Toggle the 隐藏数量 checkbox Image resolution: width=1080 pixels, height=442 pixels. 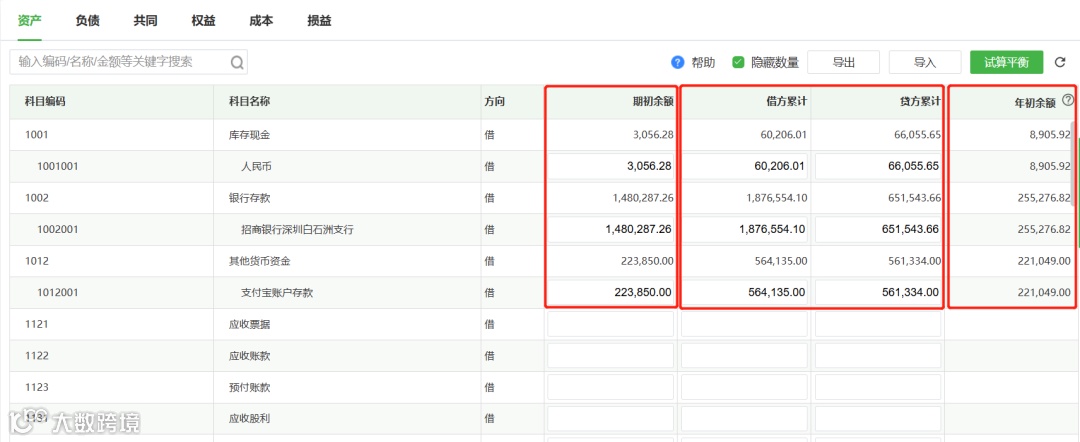[x=738, y=62]
